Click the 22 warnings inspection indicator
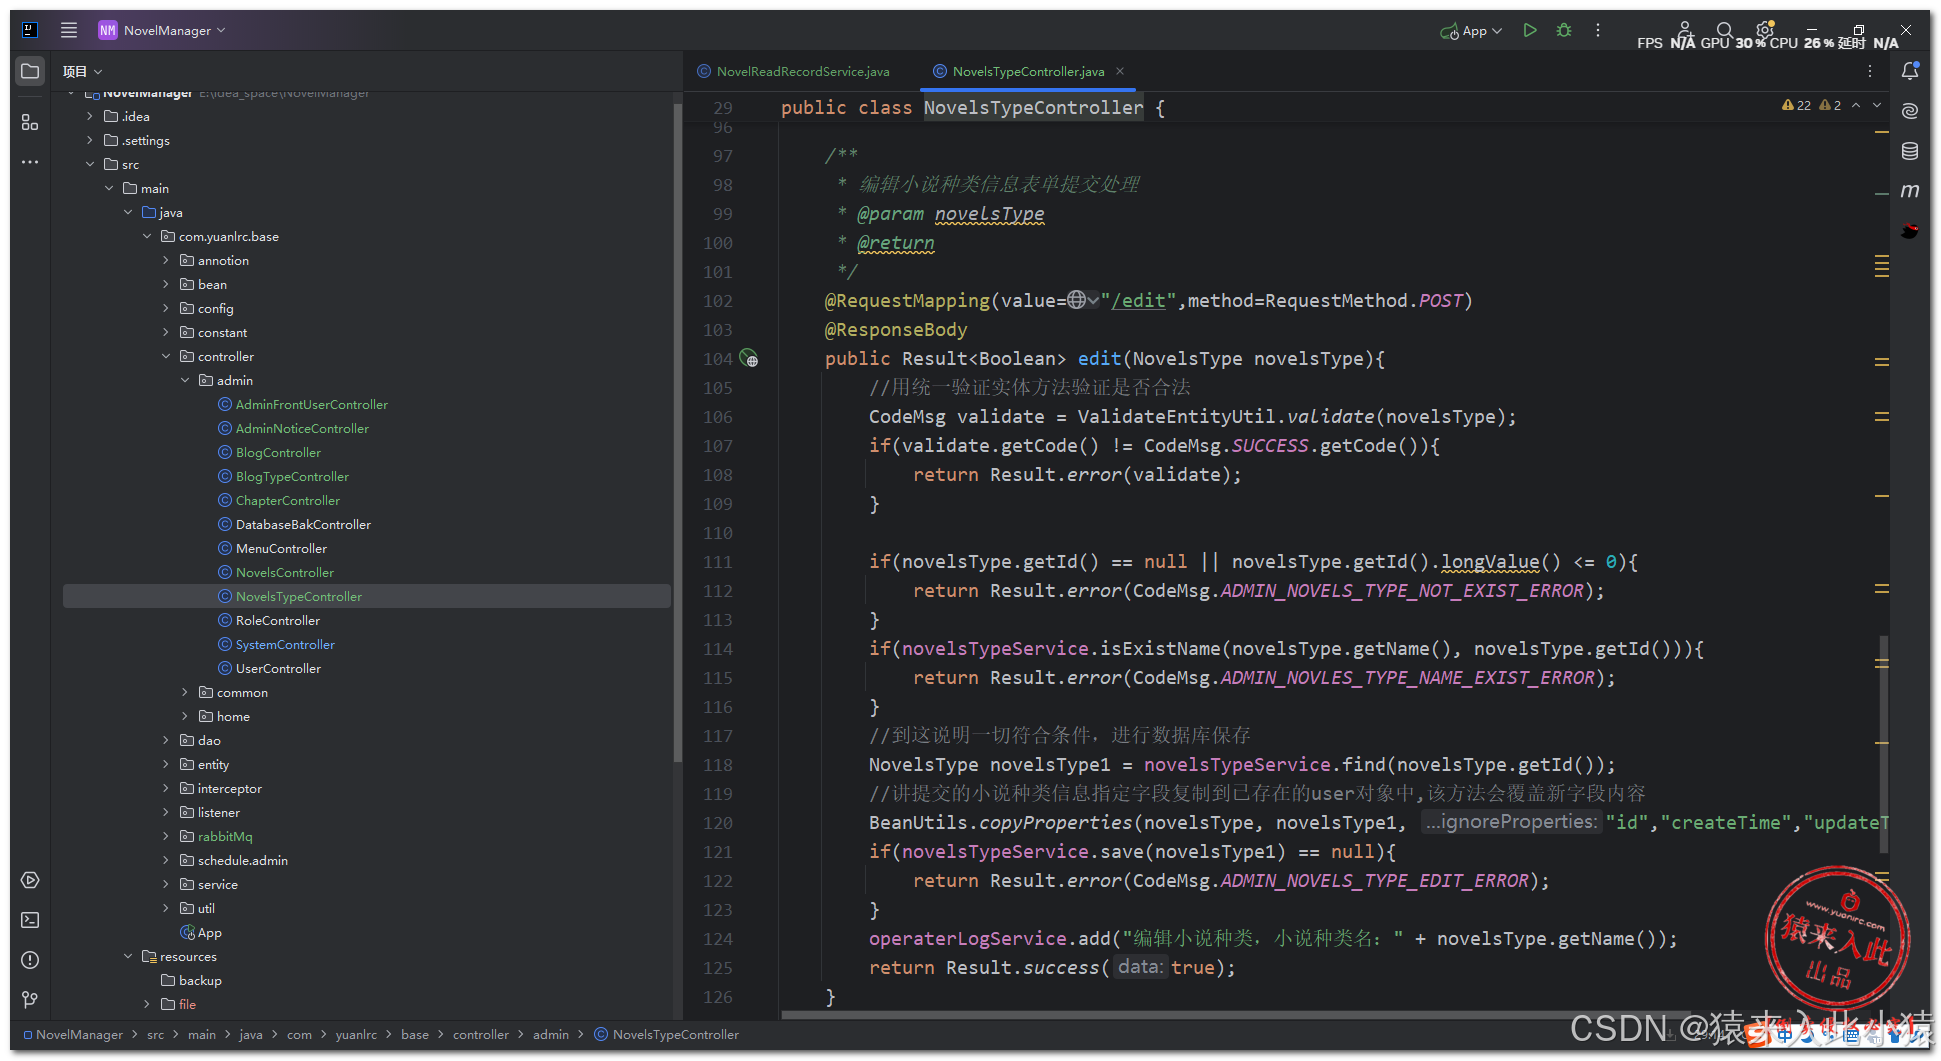This screenshot has width=1941, height=1061. coord(1796,105)
